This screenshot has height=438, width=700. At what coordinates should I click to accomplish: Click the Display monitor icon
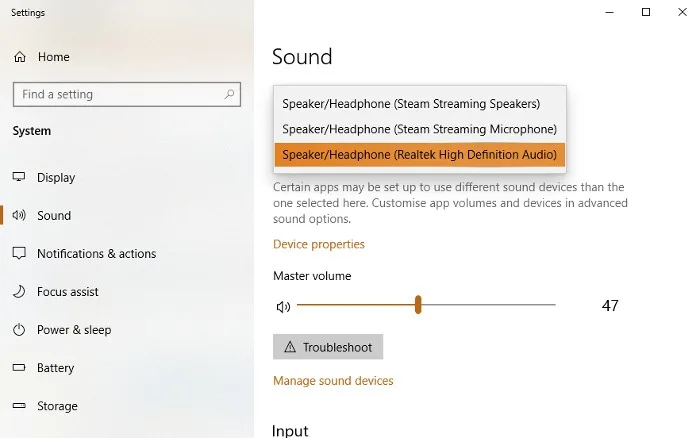19,177
